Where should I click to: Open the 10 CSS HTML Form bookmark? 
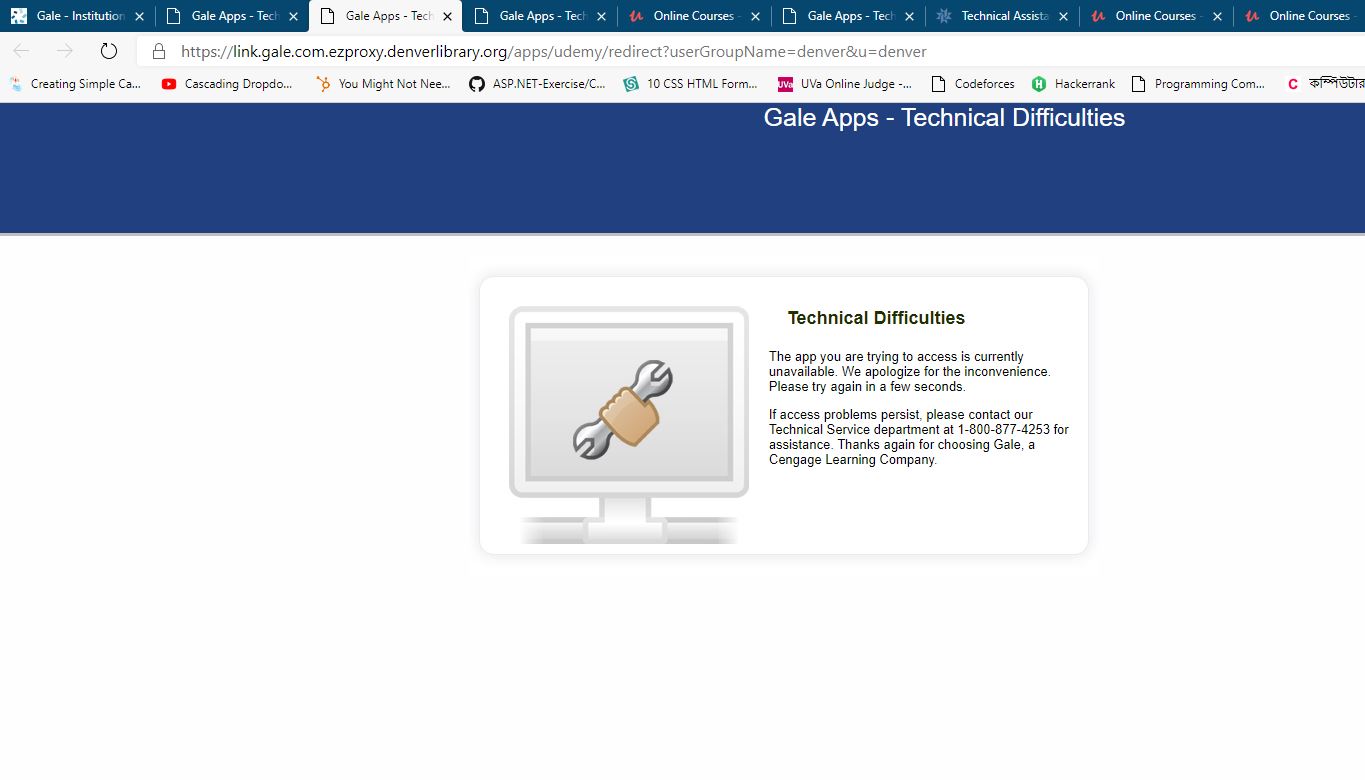pos(690,84)
